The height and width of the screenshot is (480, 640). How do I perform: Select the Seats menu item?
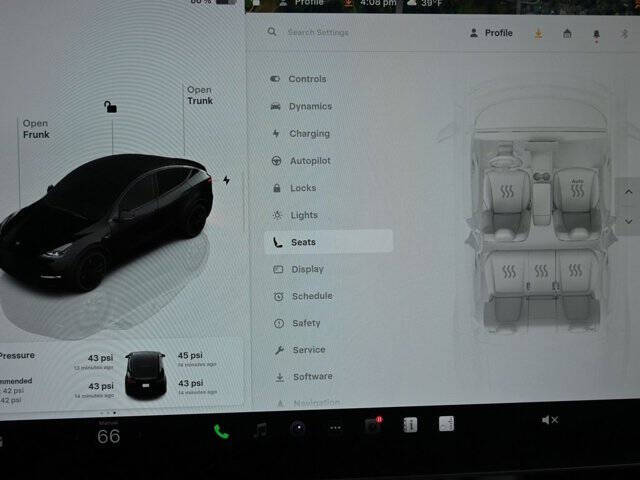tap(329, 242)
